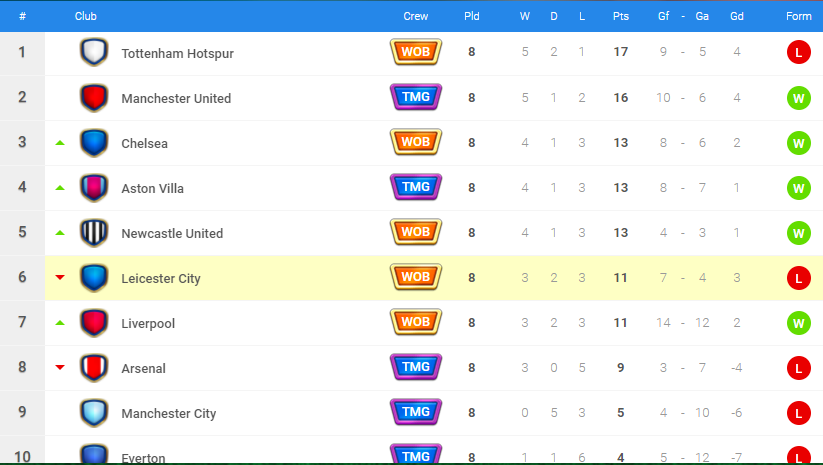Viewport: 823px width, 465px height.
Task: Open the Liverpool club name link
Action: [x=148, y=324]
